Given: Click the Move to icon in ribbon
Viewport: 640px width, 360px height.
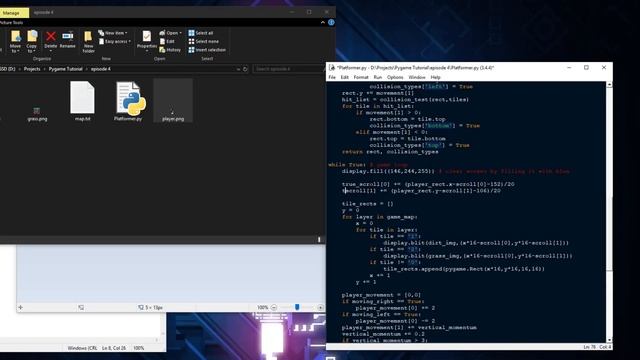Looking at the screenshot, I should pos(15,41).
